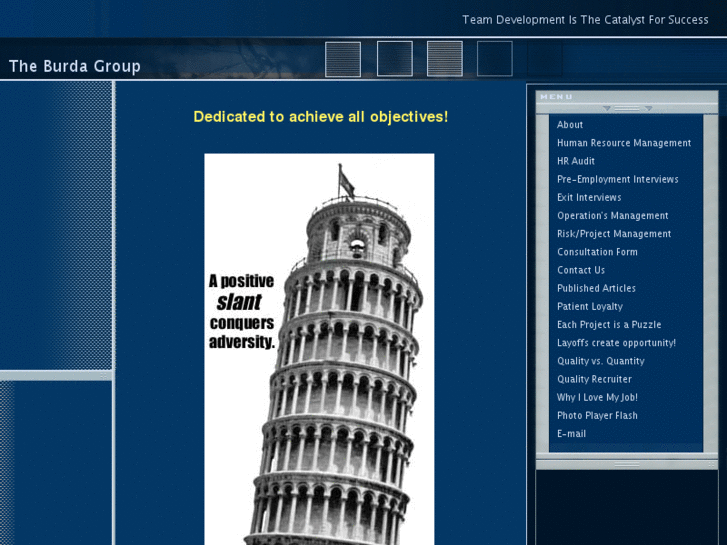
Task: Click the menu panel's top arrow handle
Action: point(627,108)
